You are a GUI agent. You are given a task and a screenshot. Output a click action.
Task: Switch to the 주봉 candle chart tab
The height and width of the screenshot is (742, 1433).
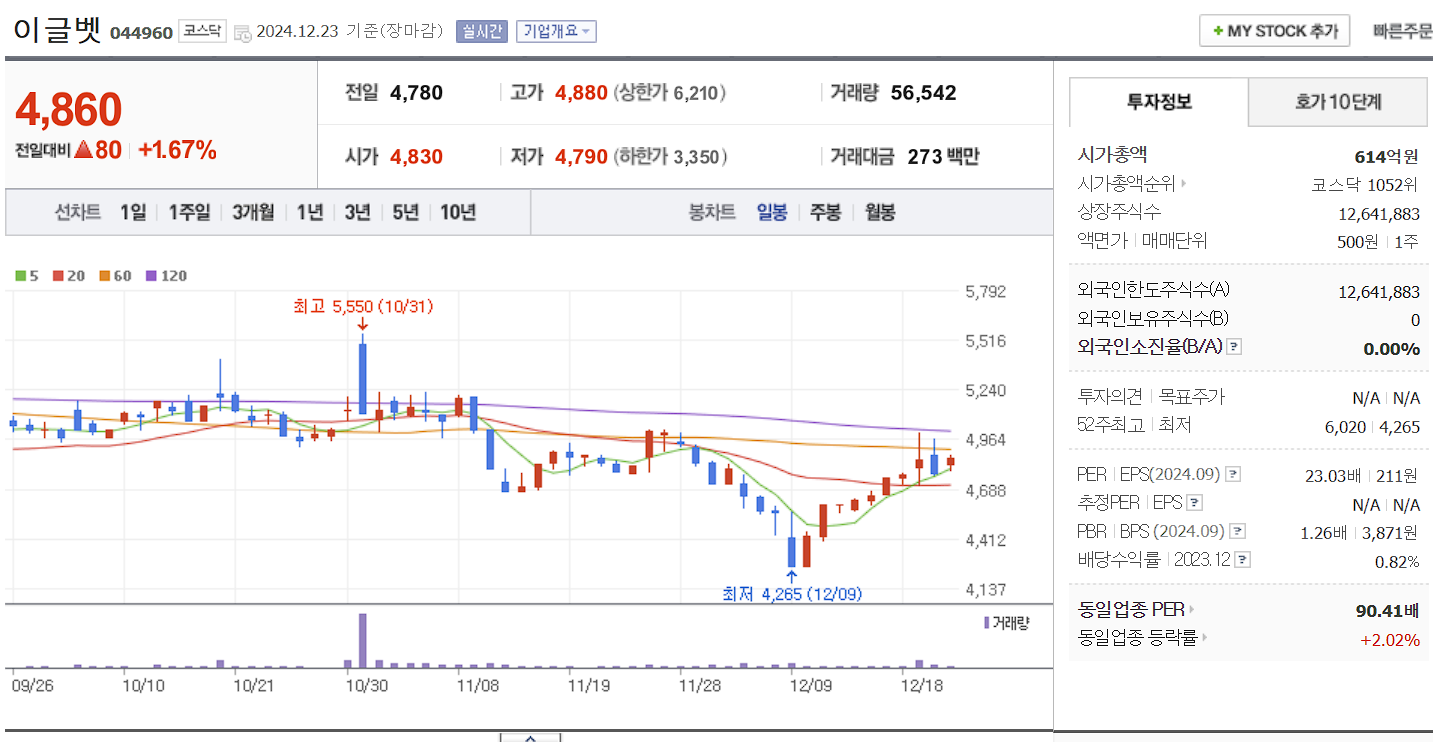click(825, 213)
